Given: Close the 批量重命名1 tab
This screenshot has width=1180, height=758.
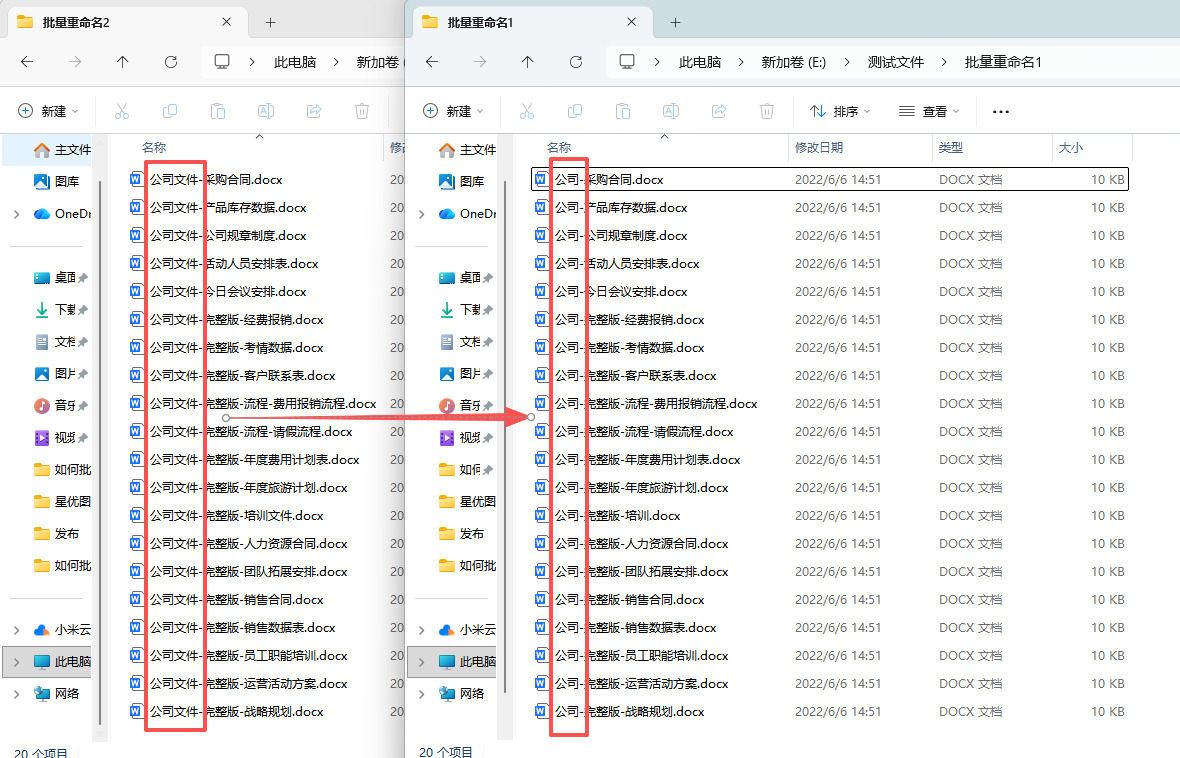Looking at the screenshot, I should tap(631, 23).
